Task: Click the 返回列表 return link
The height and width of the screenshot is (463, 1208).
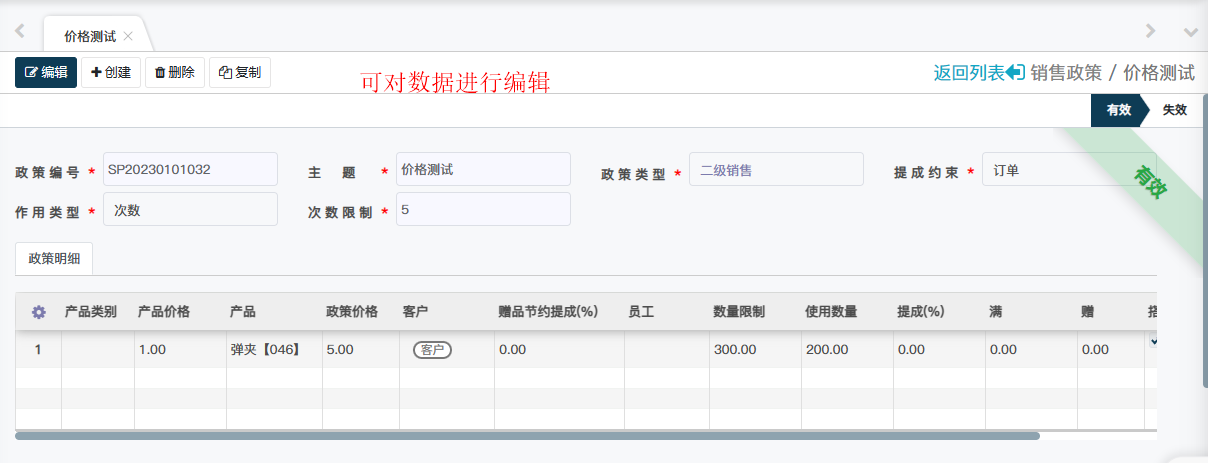Action: coord(978,72)
